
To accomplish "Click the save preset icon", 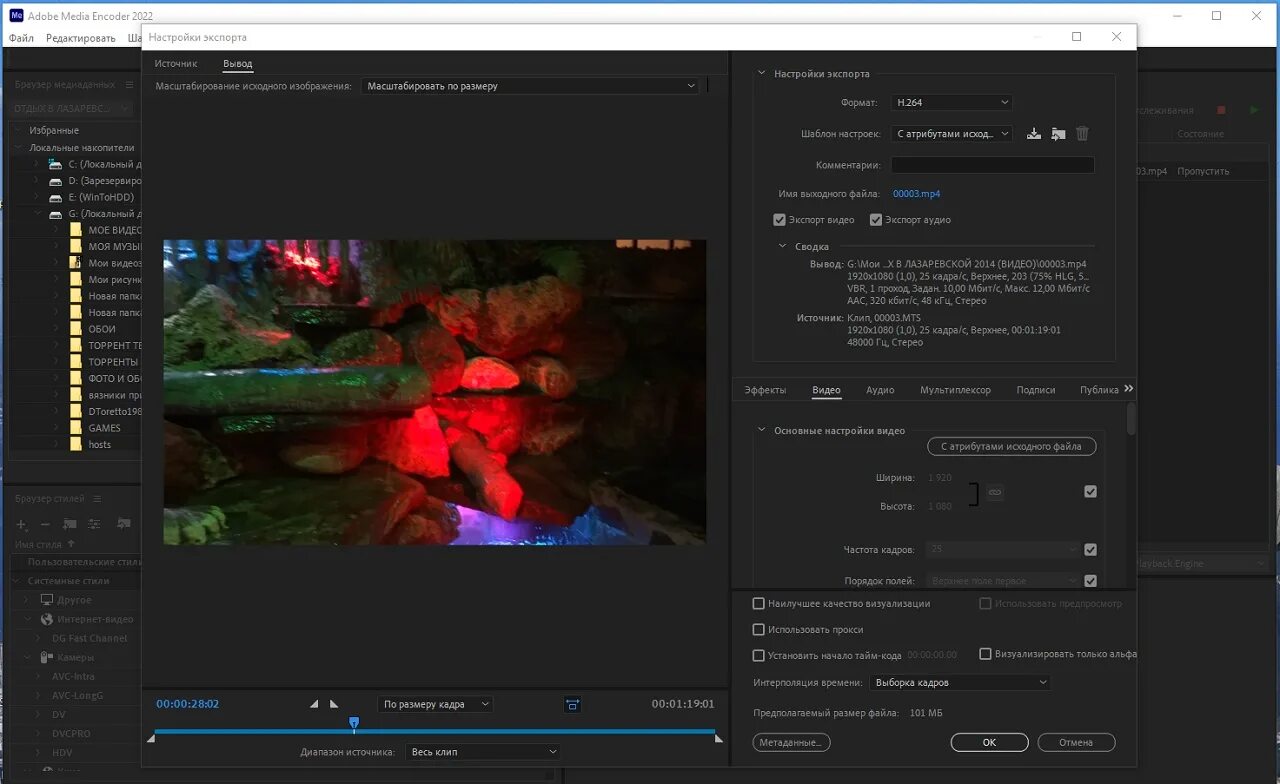I will point(1034,134).
